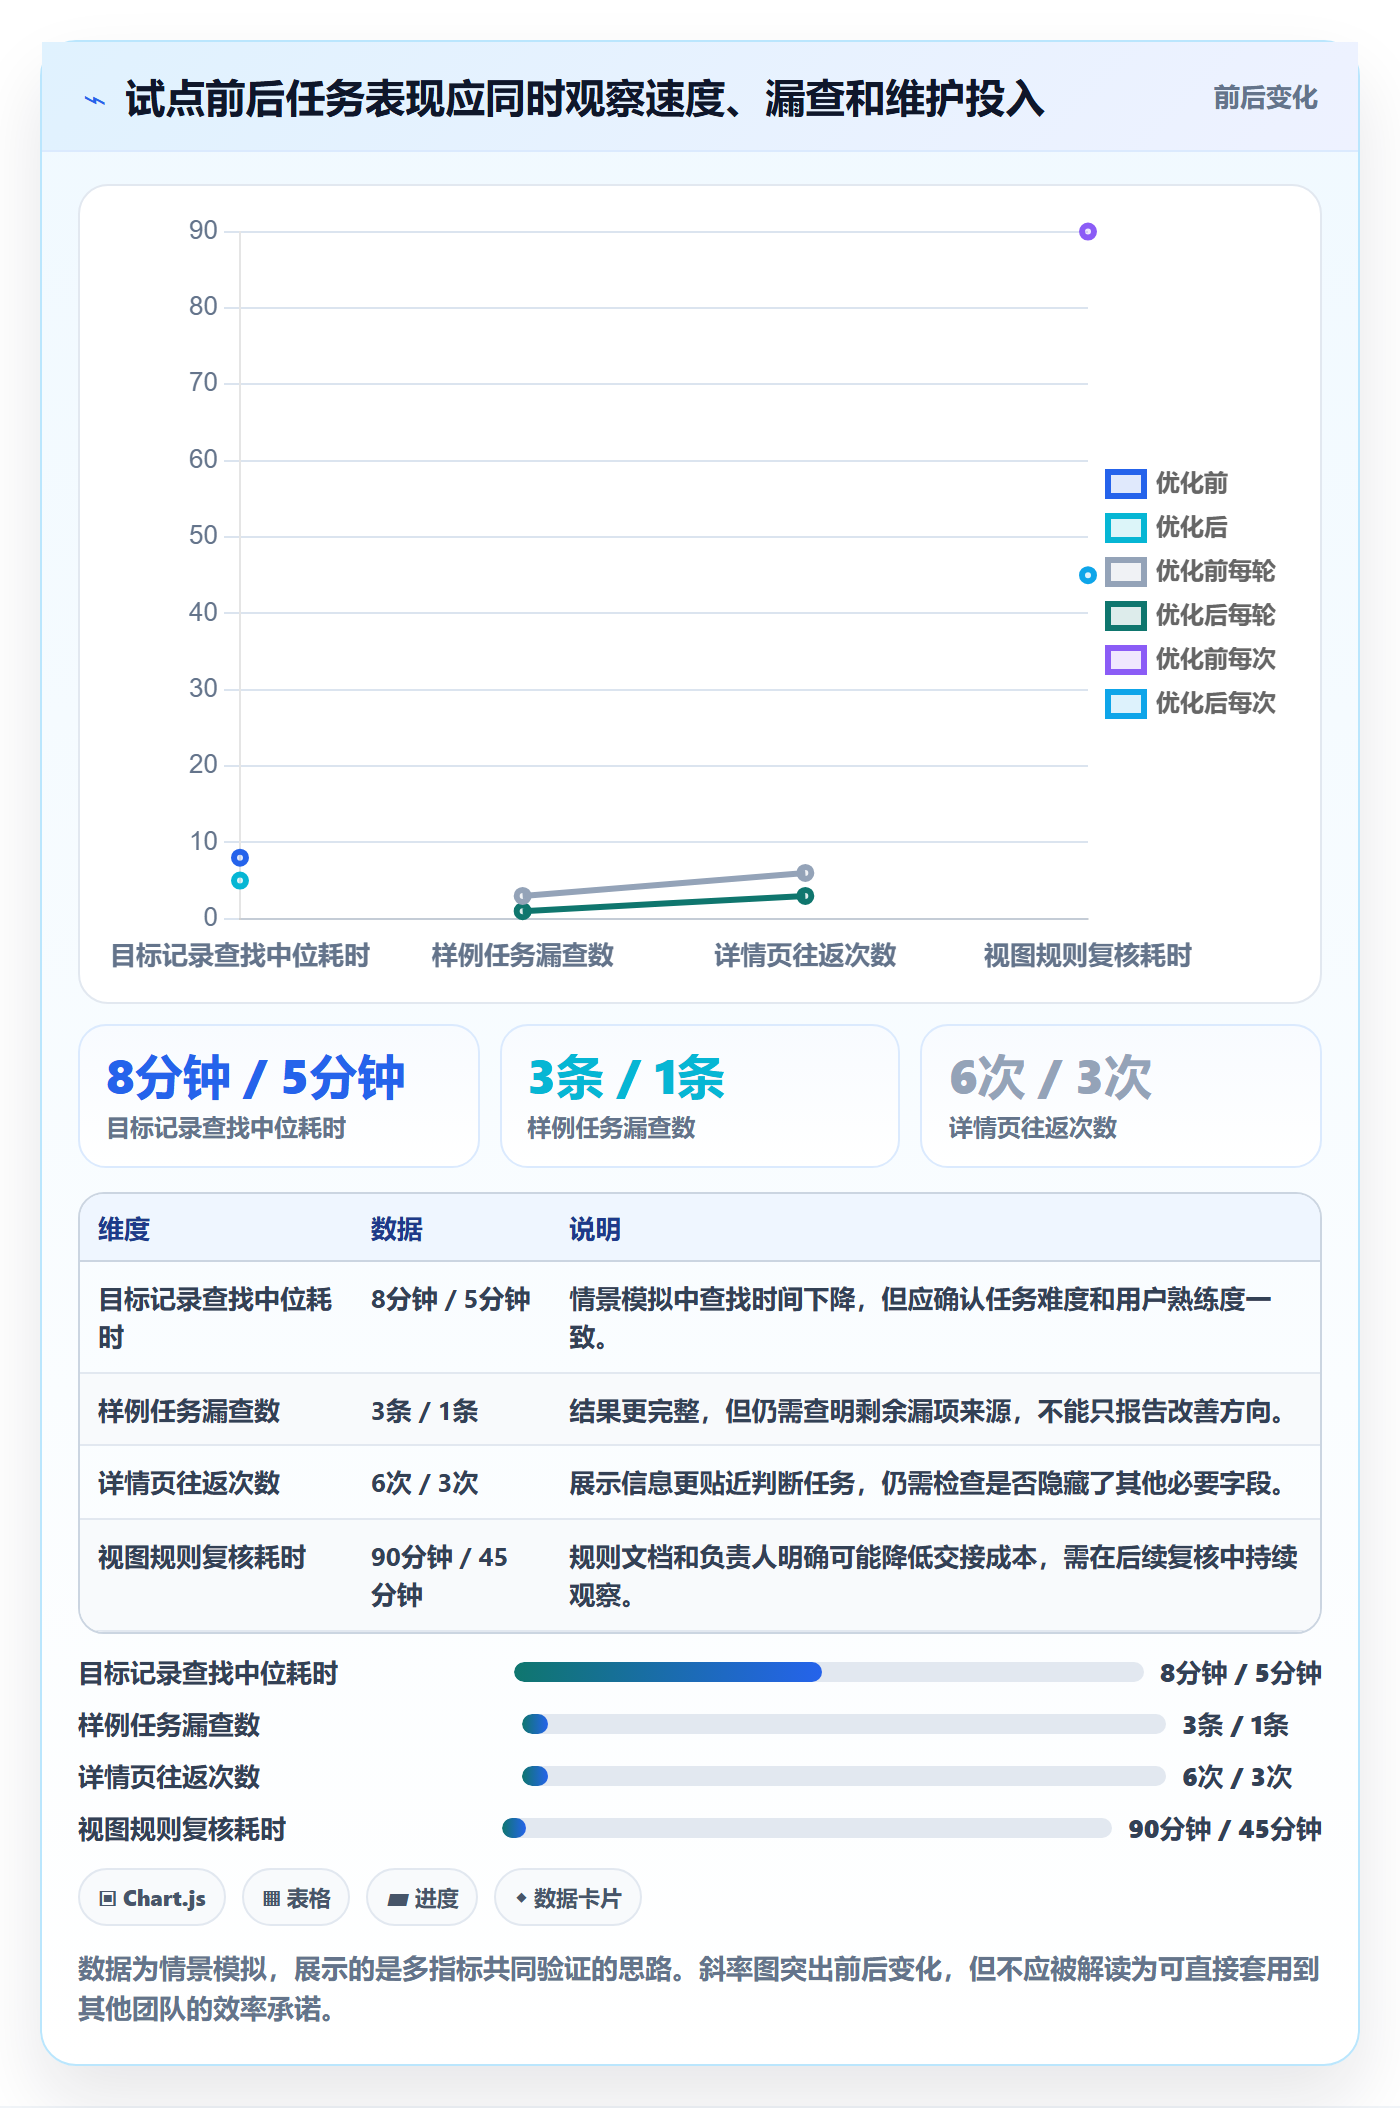Click the gray line point above 详情页往返次数
Image resolution: width=1400 pixels, height=2108 pixels.
pyautogui.click(x=805, y=873)
